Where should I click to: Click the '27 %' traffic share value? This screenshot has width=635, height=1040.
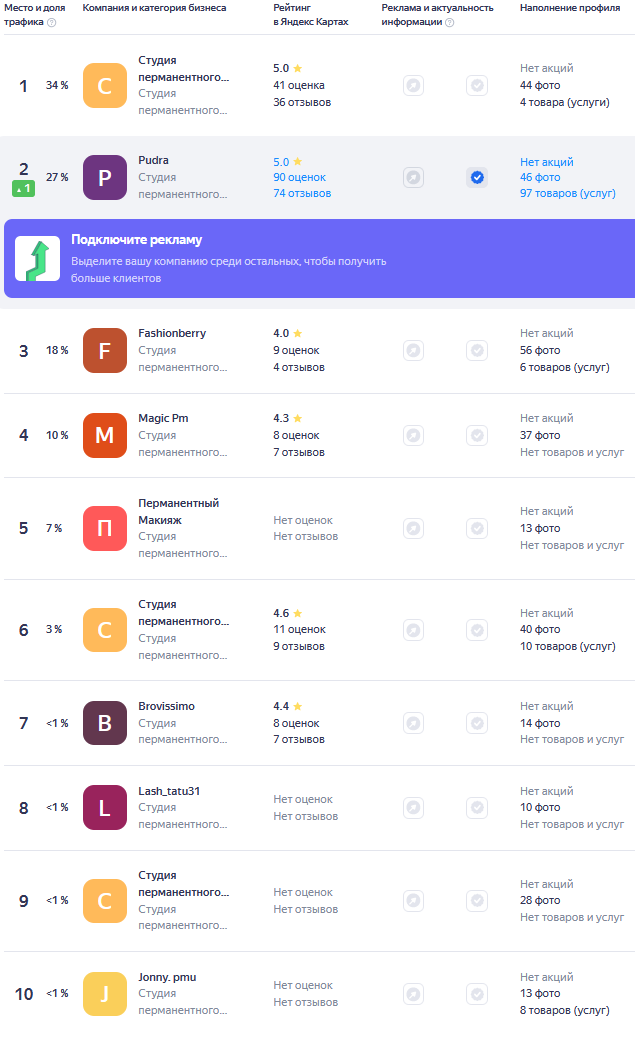coord(57,177)
